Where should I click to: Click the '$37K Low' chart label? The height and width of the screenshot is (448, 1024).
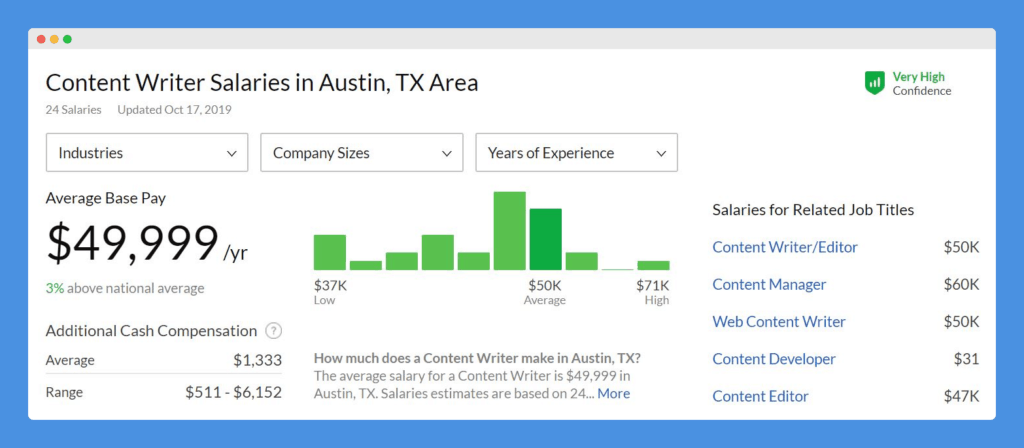click(330, 293)
